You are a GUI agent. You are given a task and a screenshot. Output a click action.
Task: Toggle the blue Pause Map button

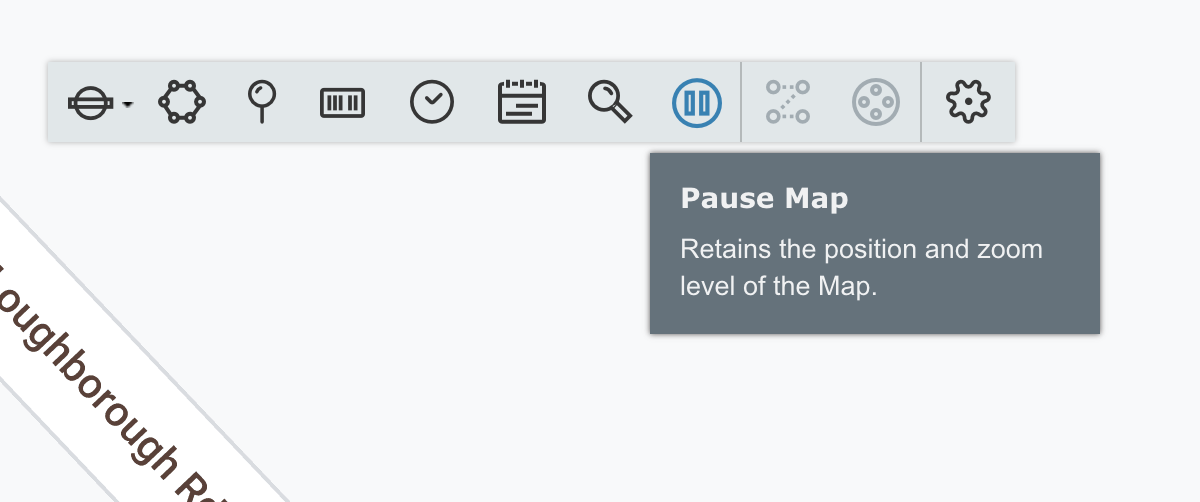697,102
